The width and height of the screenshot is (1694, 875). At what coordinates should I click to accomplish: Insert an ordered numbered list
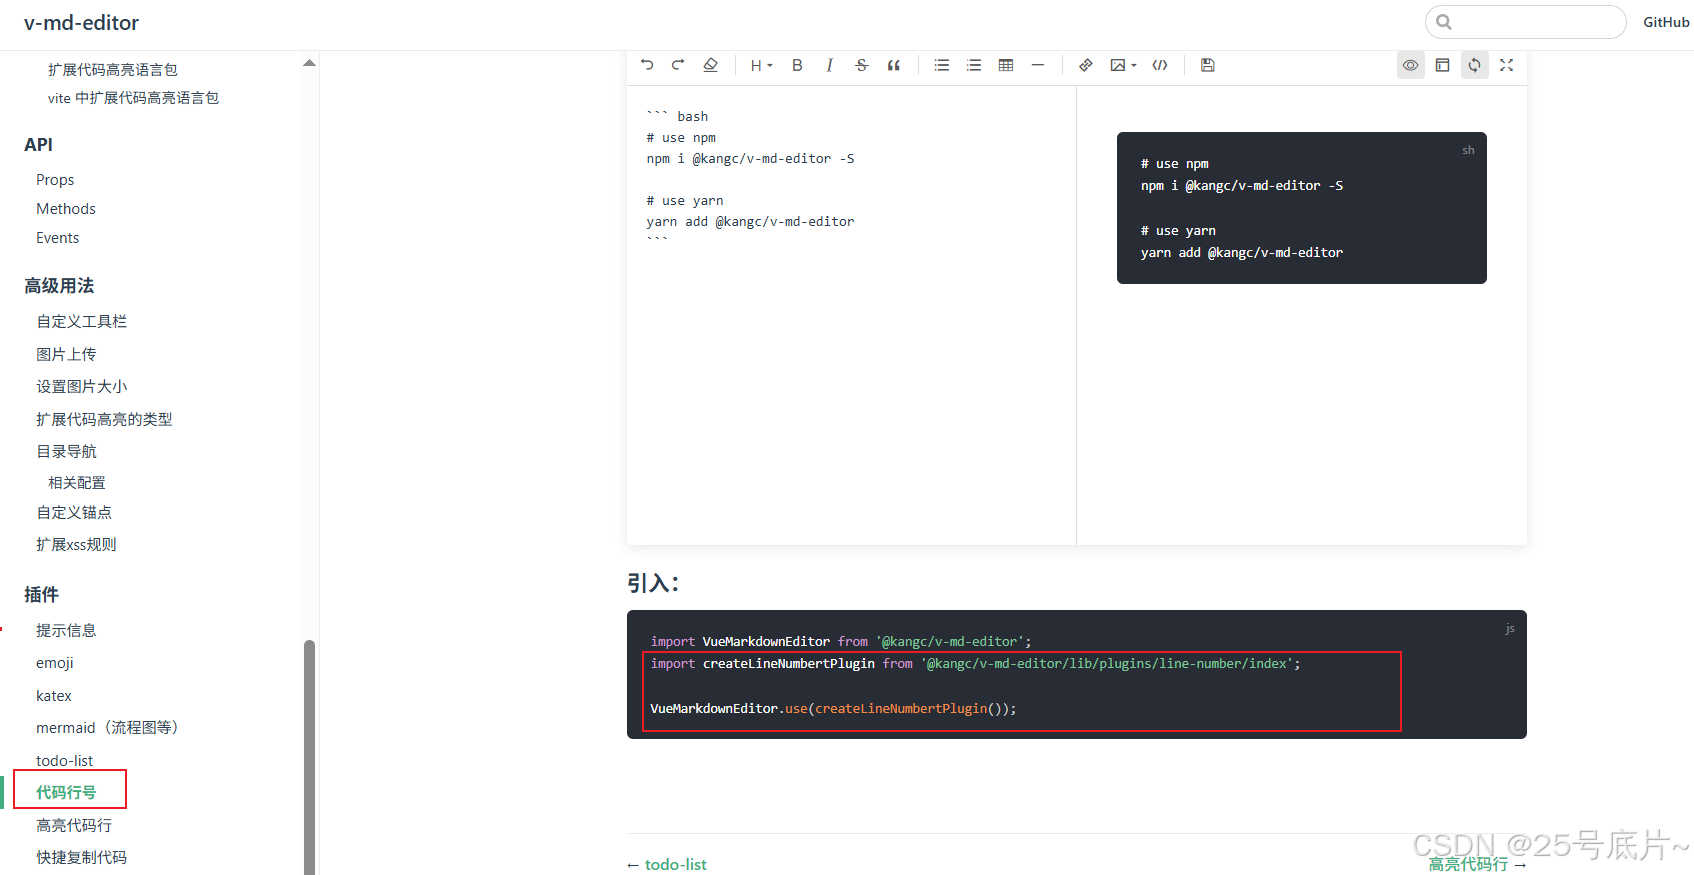click(x=973, y=65)
